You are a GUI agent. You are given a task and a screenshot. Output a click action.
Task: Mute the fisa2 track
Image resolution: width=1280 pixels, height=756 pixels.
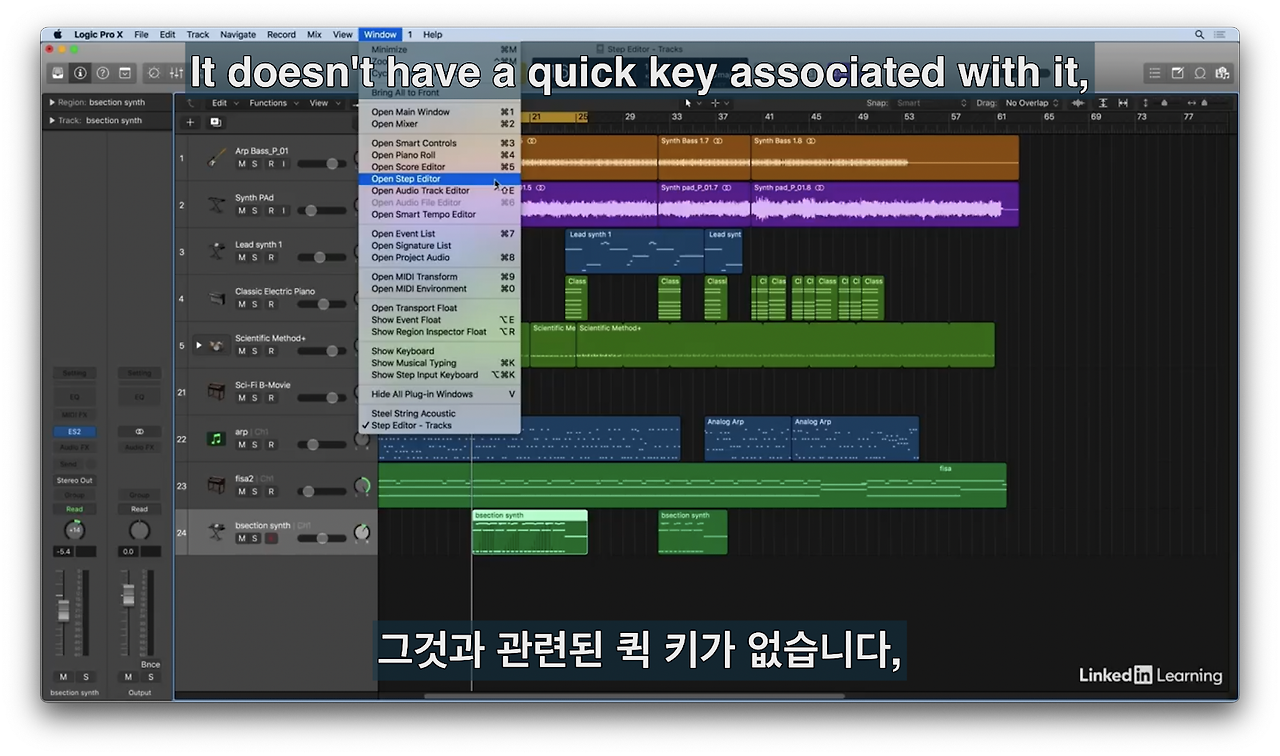(x=241, y=492)
